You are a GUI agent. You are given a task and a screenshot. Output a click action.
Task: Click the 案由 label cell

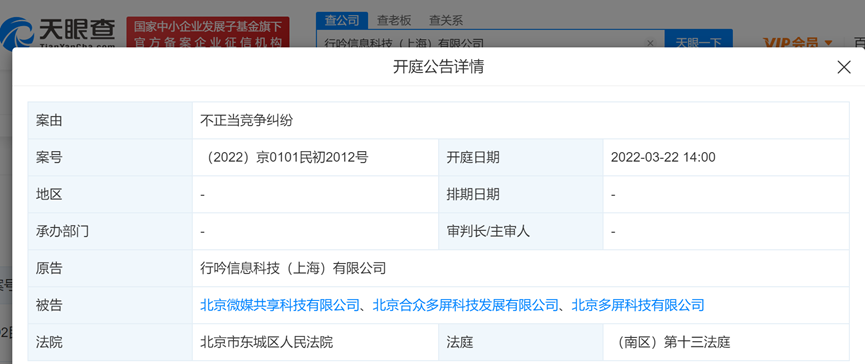tap(110, 120)
